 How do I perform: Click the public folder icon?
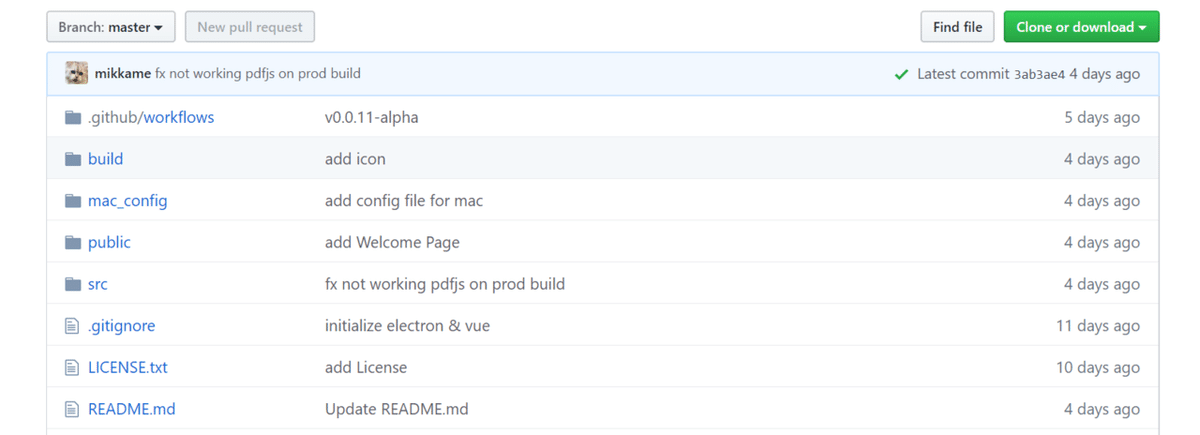72,243
